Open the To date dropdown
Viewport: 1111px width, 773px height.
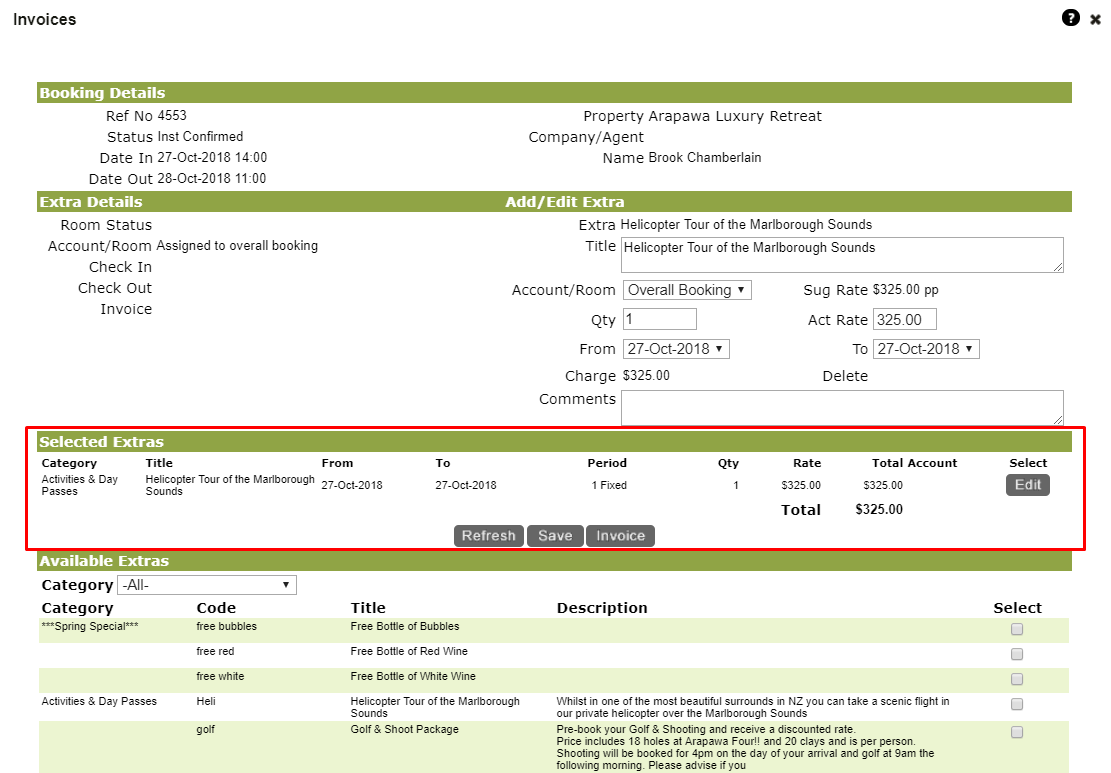pos(926,349)
